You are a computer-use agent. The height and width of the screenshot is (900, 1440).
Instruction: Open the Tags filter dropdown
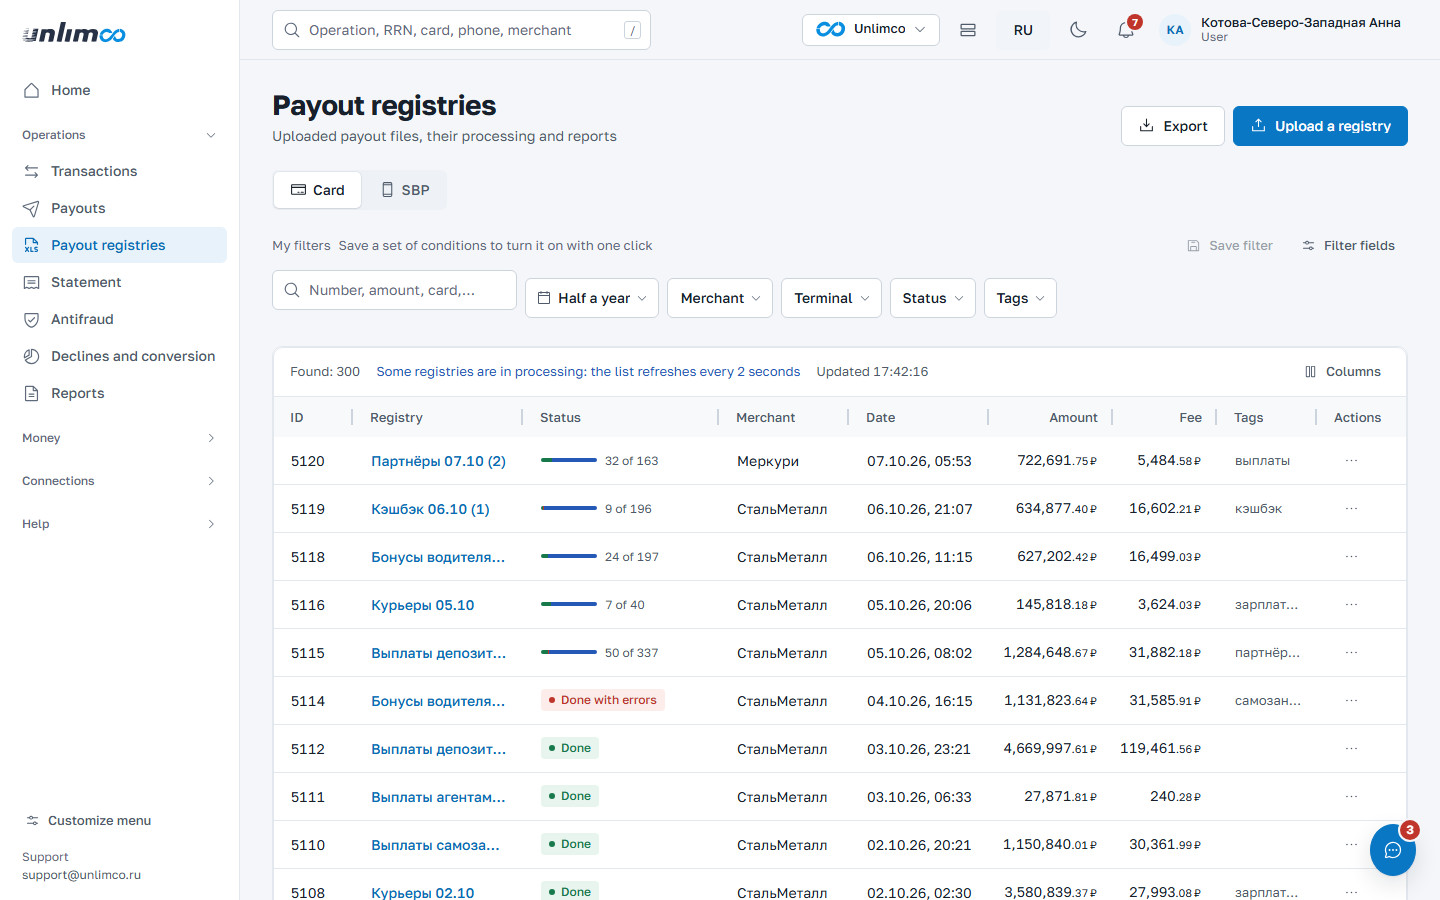(x=1020, y=298)
